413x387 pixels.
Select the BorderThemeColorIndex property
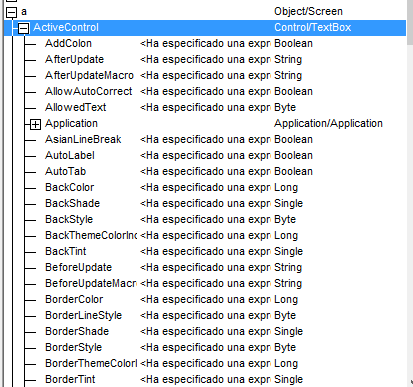[91, 363]
